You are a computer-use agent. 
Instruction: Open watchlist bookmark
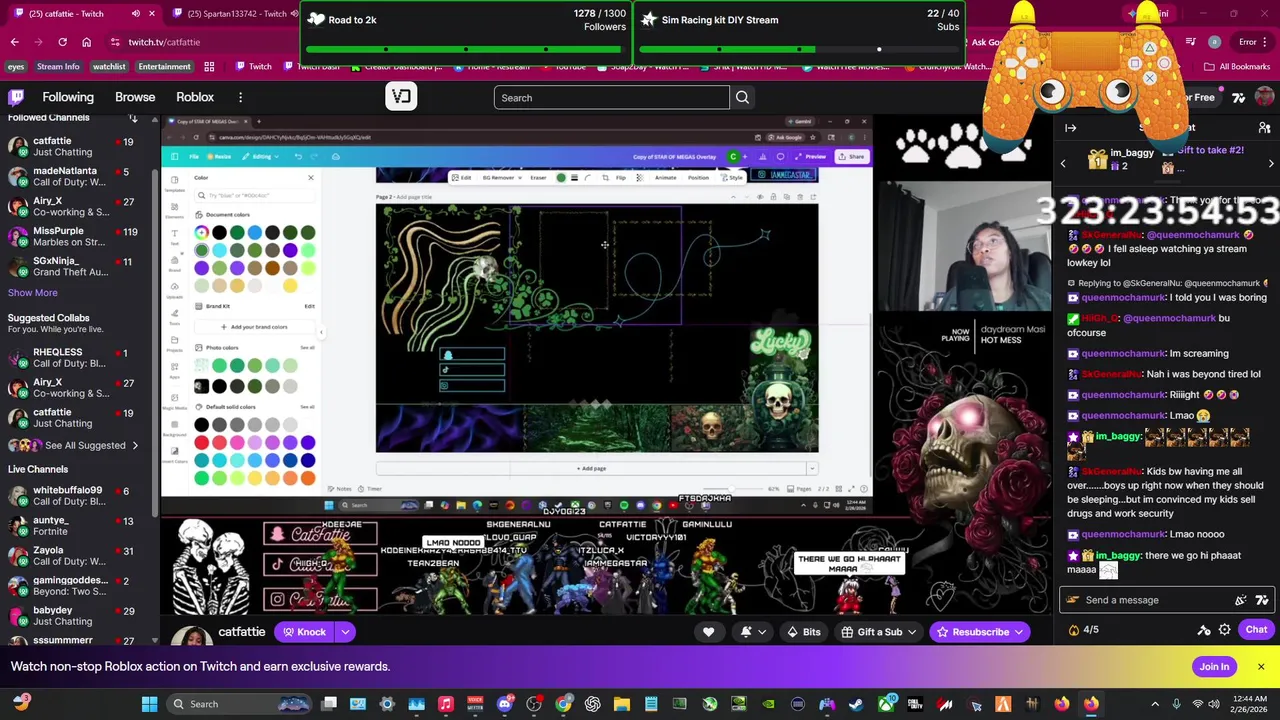pyautogui.click(x=109, y=67)
